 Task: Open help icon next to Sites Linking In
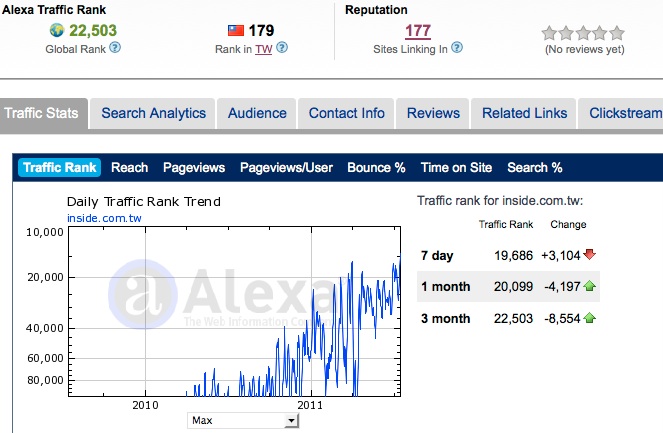[457, 47]
